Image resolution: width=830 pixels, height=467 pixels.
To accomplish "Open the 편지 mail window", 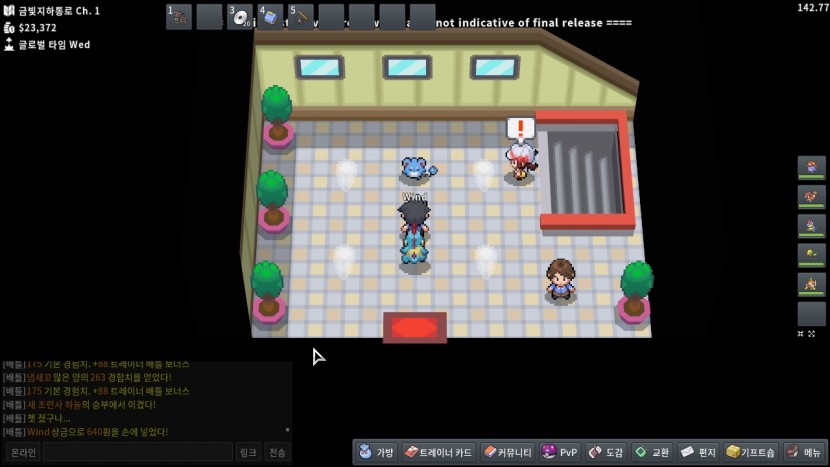I will pos(699,452).
